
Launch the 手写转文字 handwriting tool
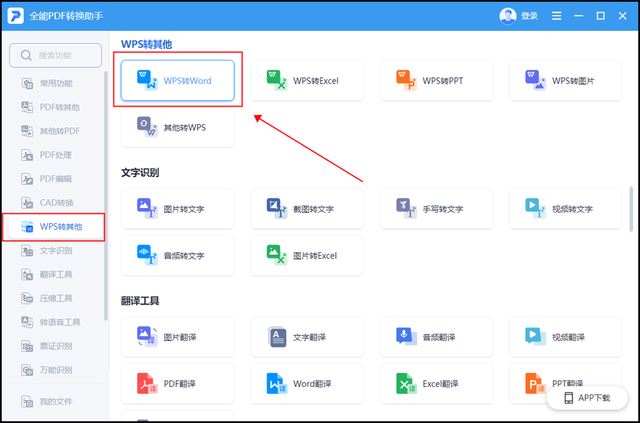click(436, 209)
